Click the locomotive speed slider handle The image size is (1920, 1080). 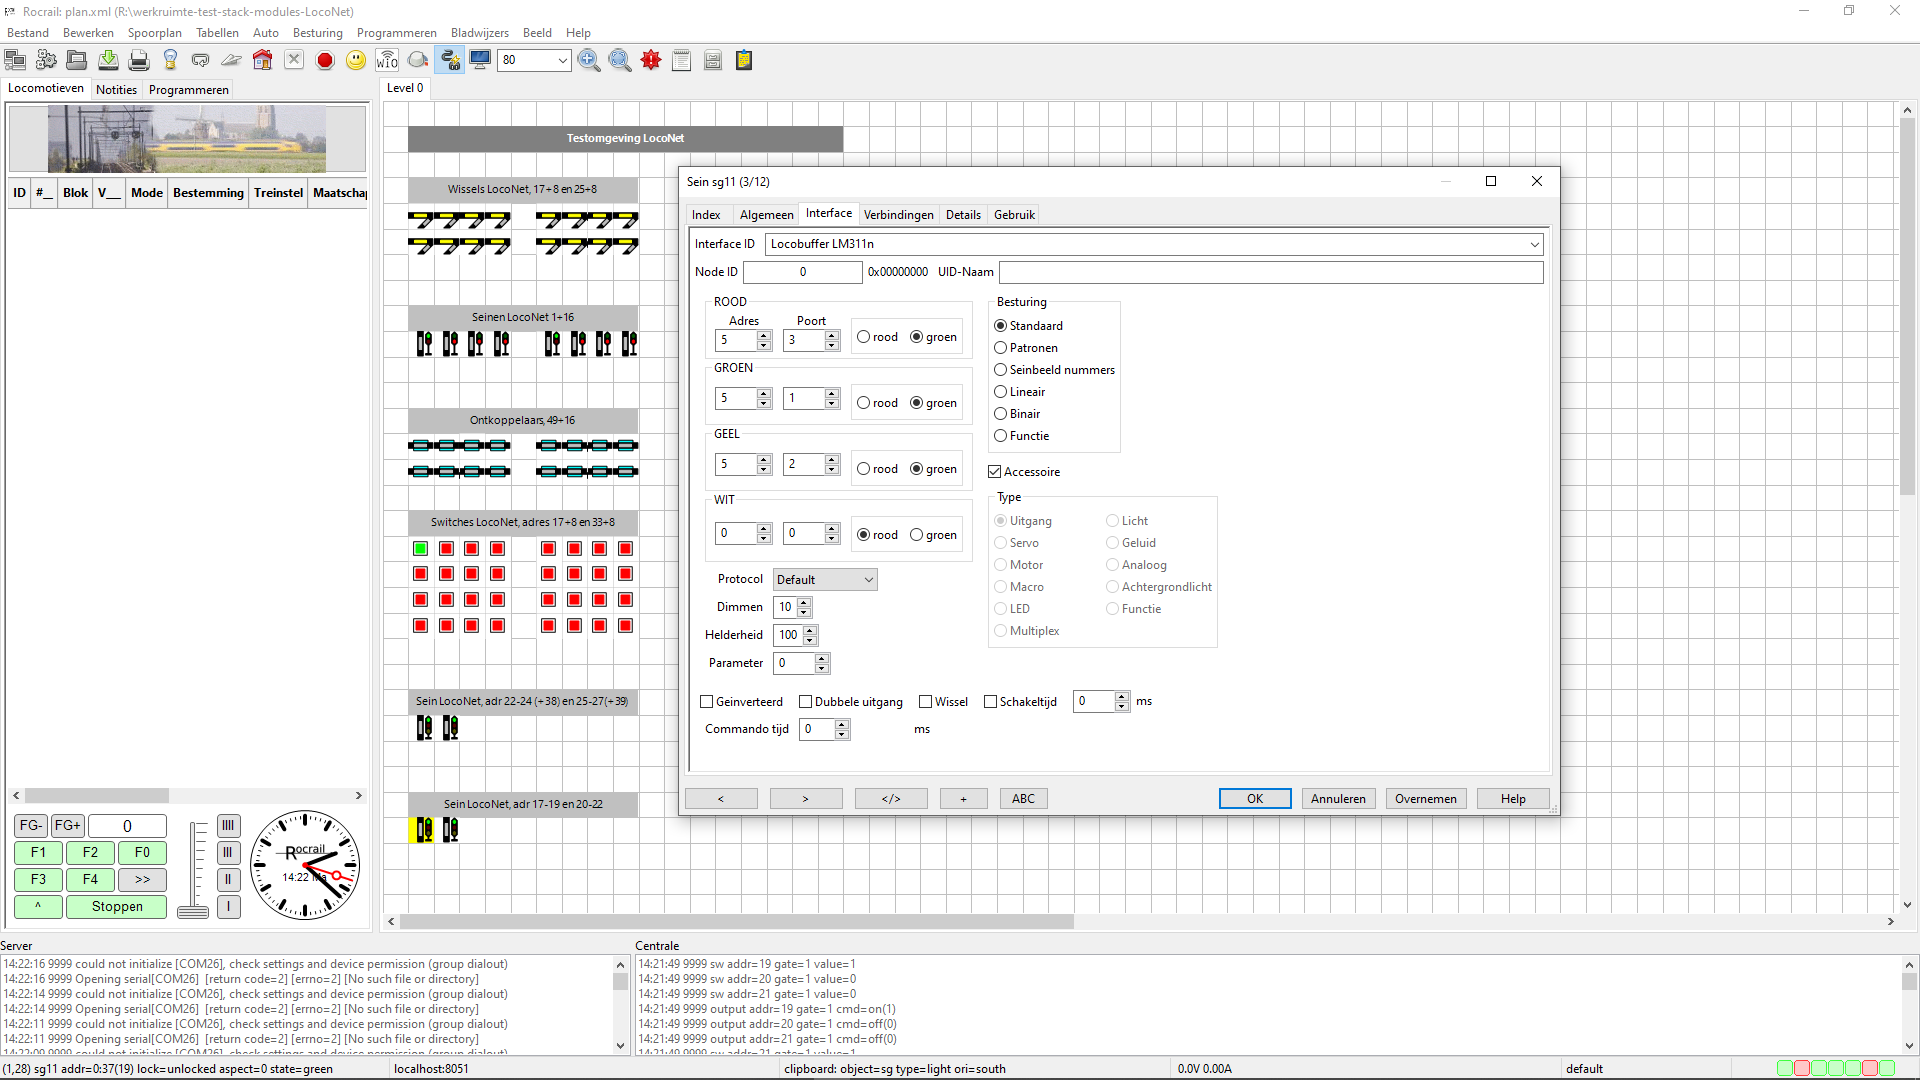(193, 911)
